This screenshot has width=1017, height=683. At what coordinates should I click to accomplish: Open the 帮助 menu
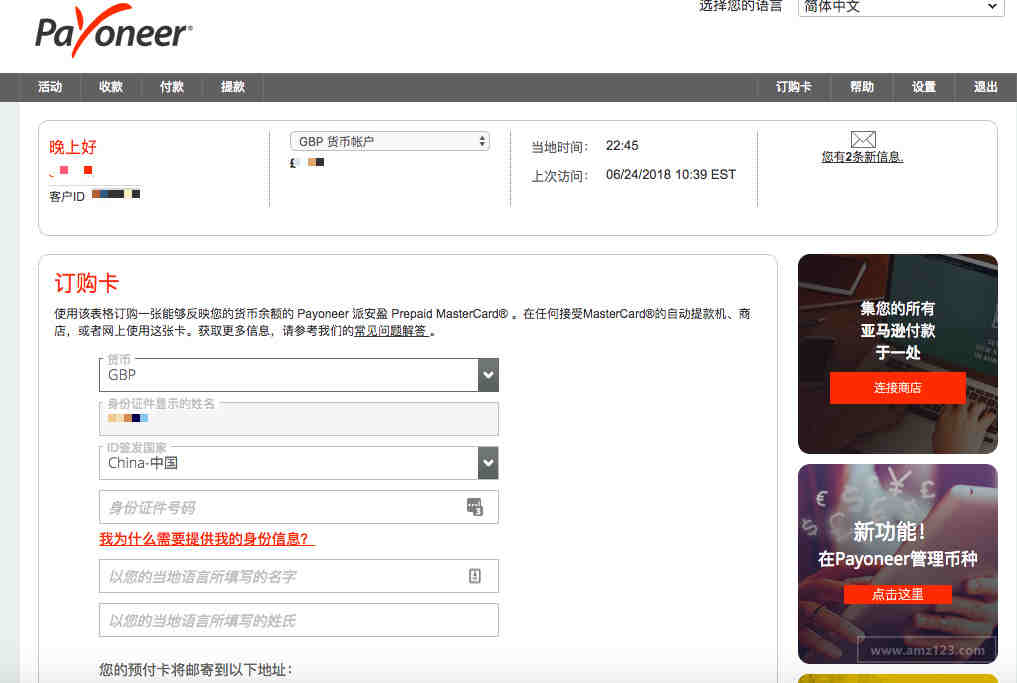pyautogui.click(x=862, y=87)
